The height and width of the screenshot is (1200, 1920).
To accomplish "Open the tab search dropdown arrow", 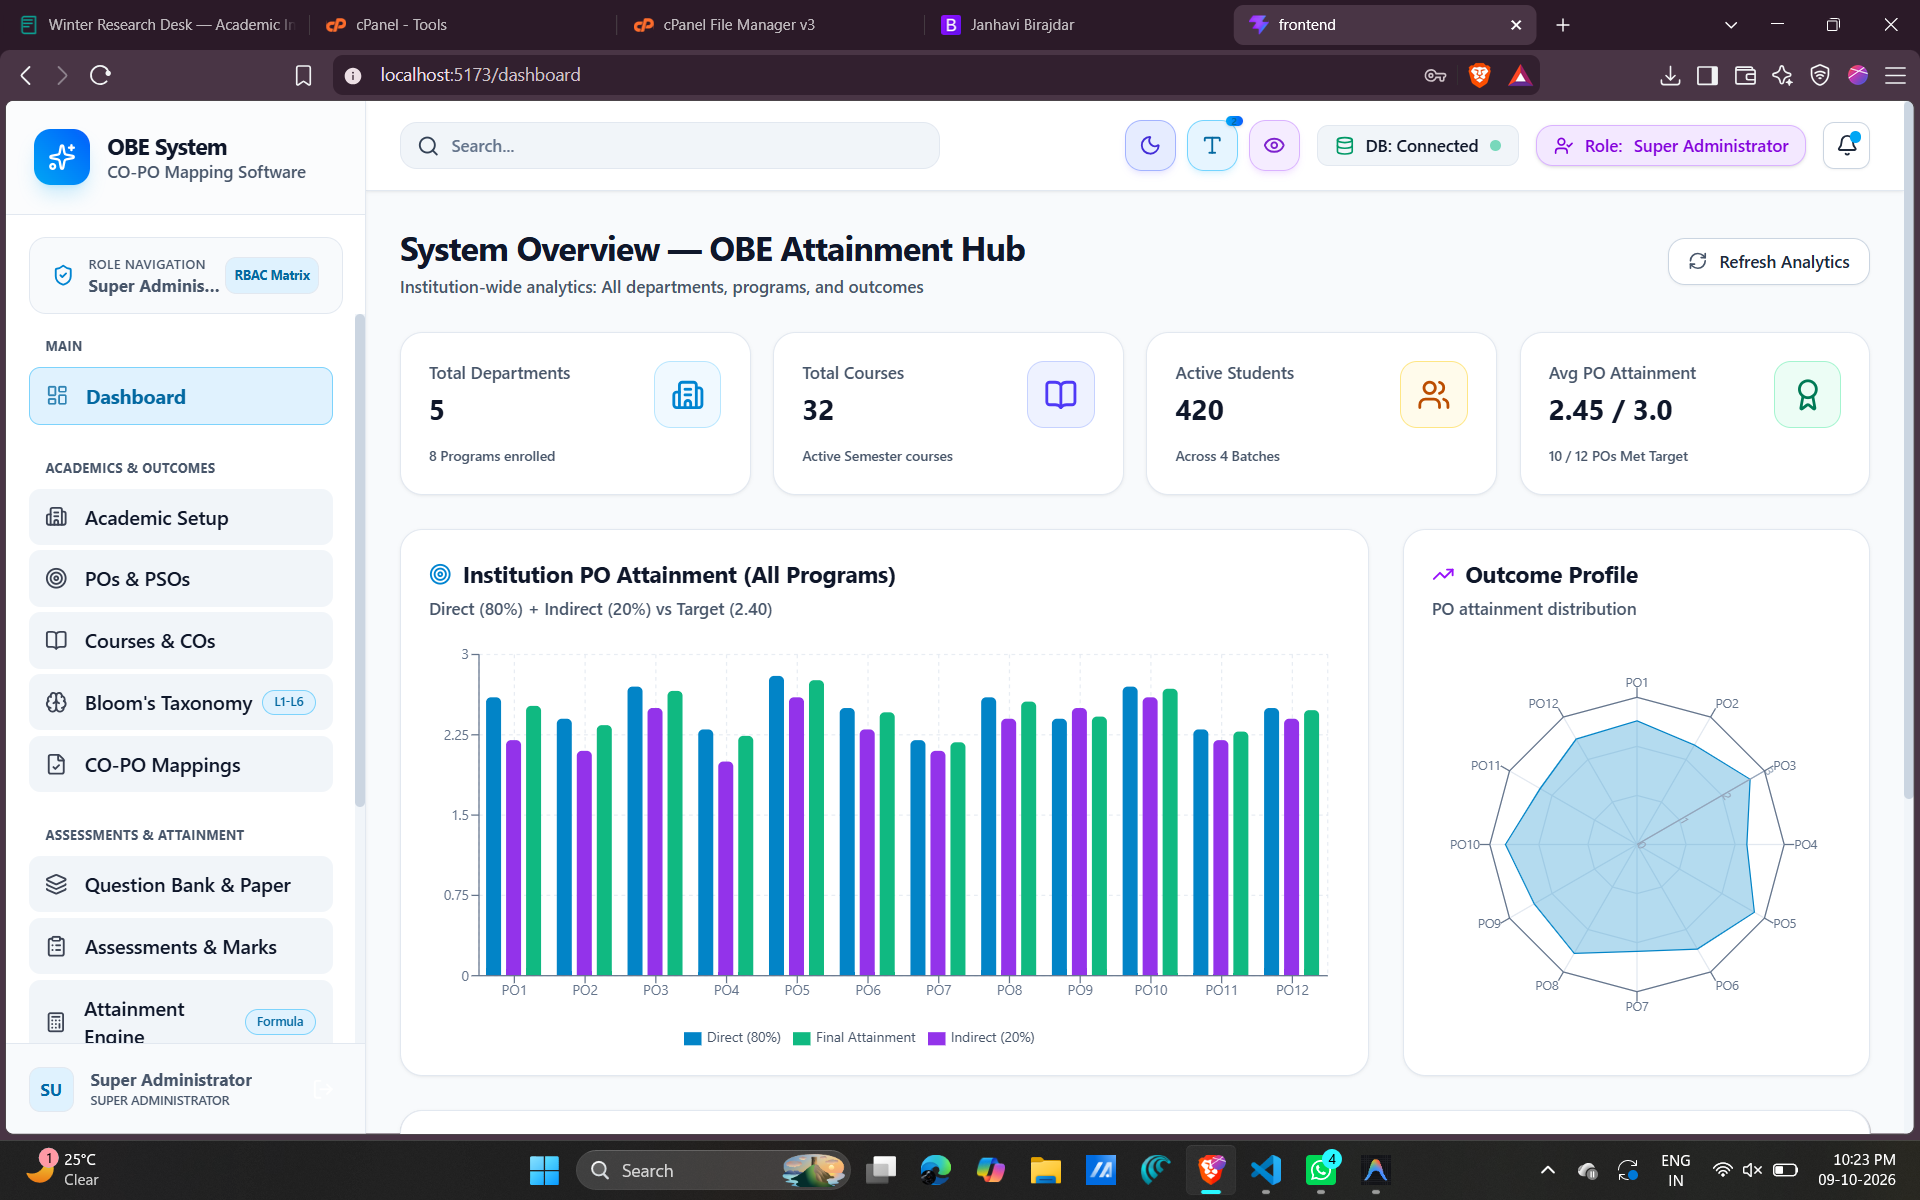I will click(x=1731, y=25).
